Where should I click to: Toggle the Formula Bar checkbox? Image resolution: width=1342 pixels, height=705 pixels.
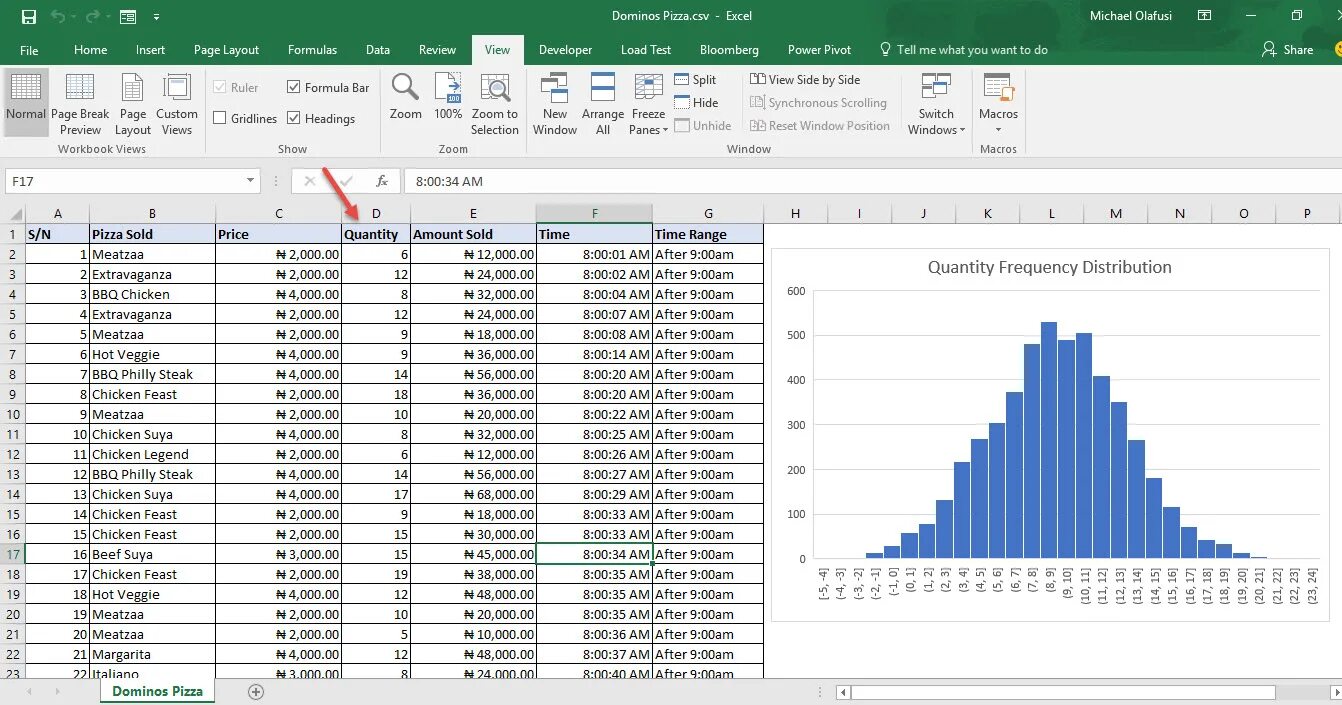coord(294,87)
